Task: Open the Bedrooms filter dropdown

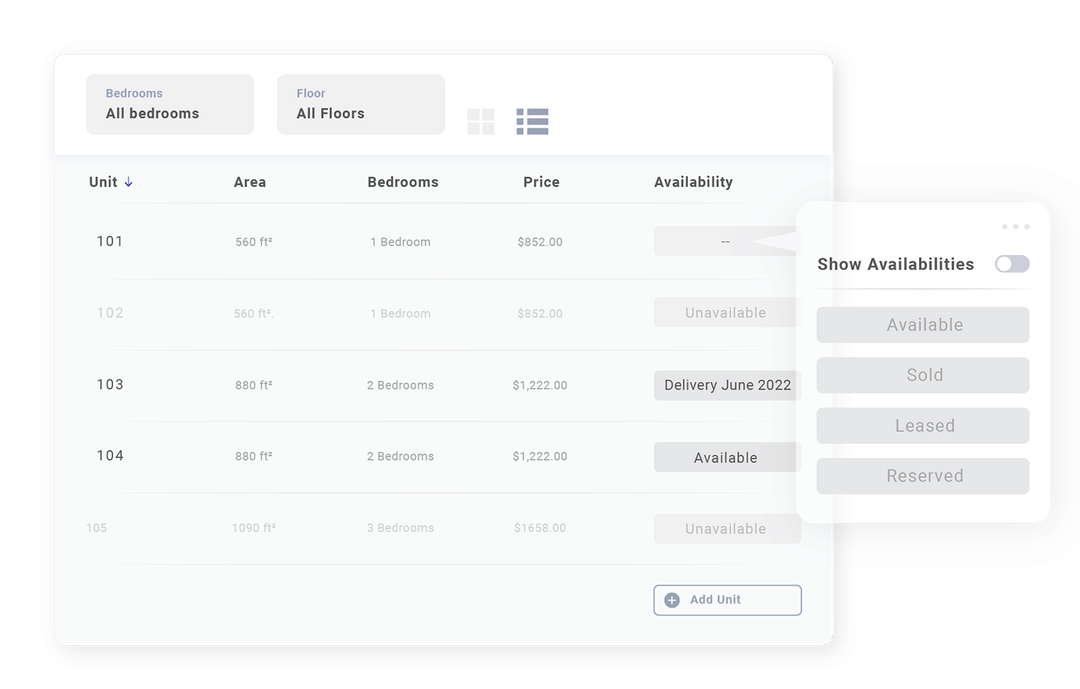Action: click(169, 104)
